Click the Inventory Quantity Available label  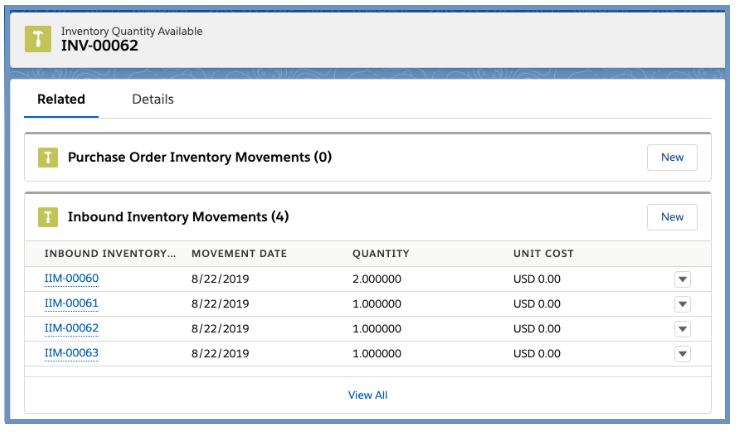(x=132, y=31)
